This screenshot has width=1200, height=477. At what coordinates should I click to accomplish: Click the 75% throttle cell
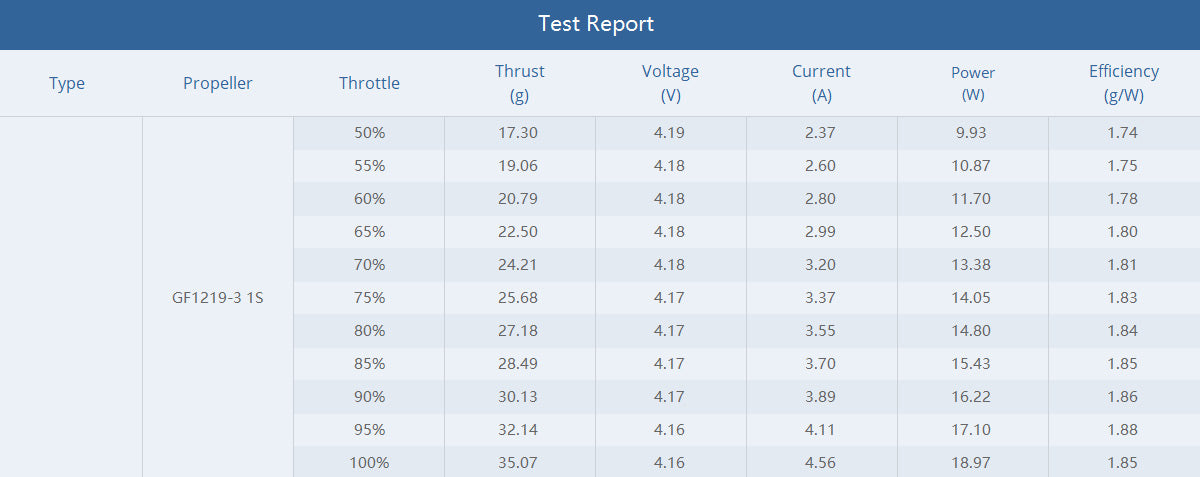(369, 298)
